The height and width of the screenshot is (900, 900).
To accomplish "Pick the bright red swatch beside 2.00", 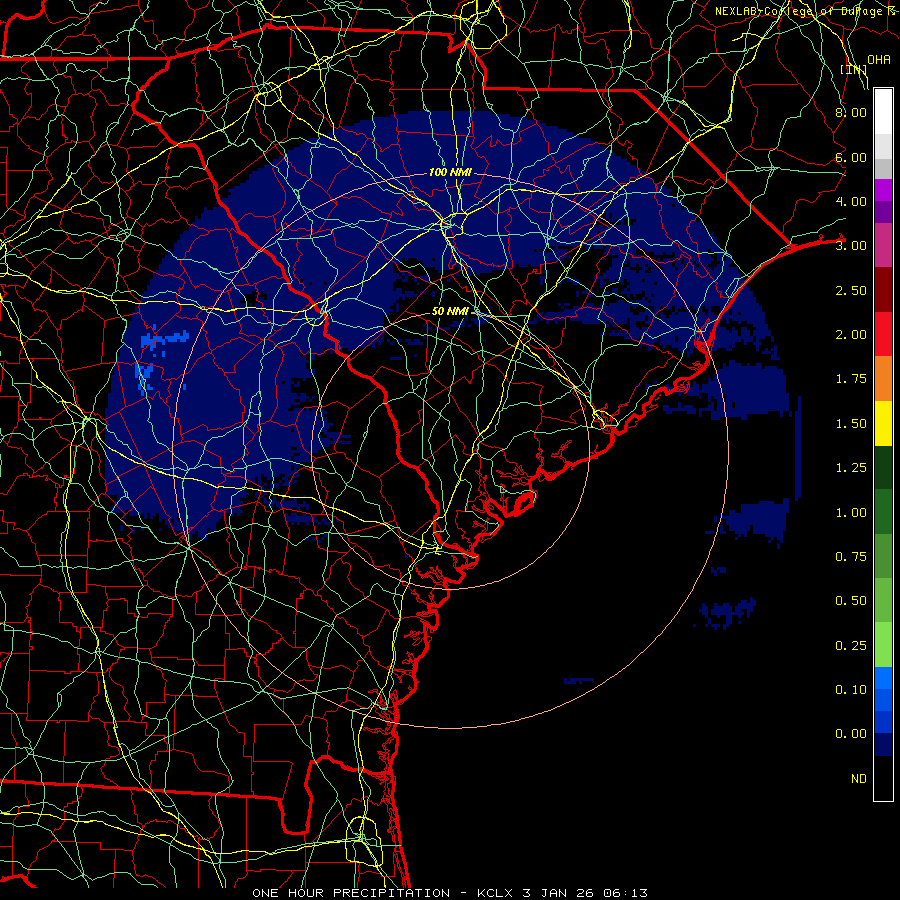I will 883,334.
